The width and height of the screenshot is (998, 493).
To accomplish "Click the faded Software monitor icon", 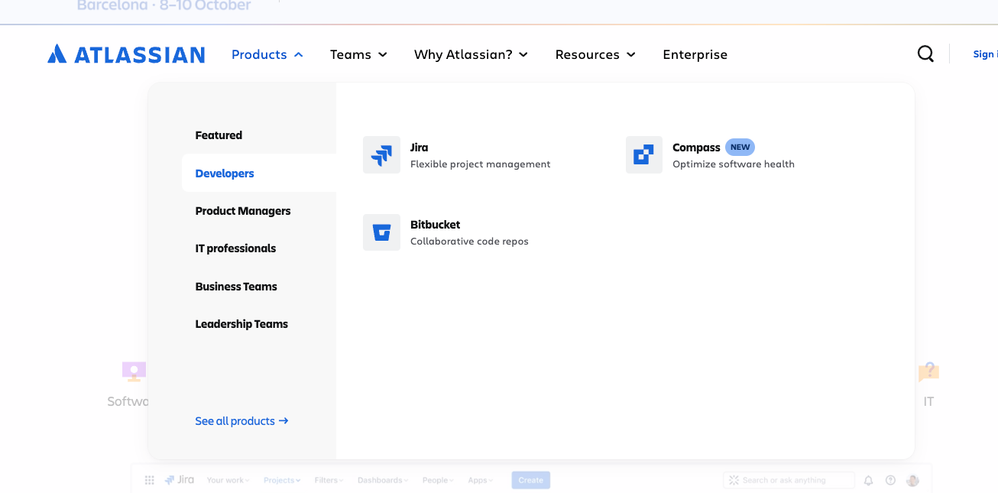I will click(134, 371).
